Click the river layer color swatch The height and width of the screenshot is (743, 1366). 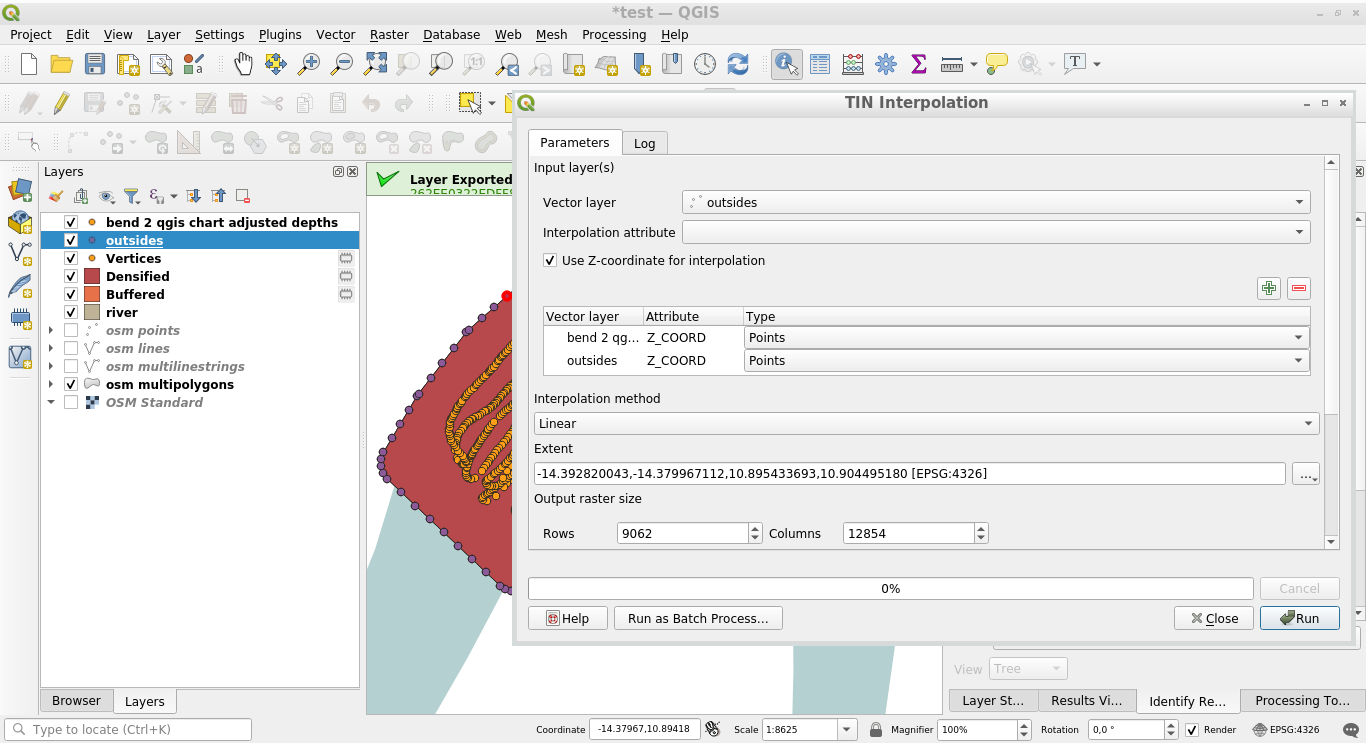pyautogui.click(x=92, y=312)
